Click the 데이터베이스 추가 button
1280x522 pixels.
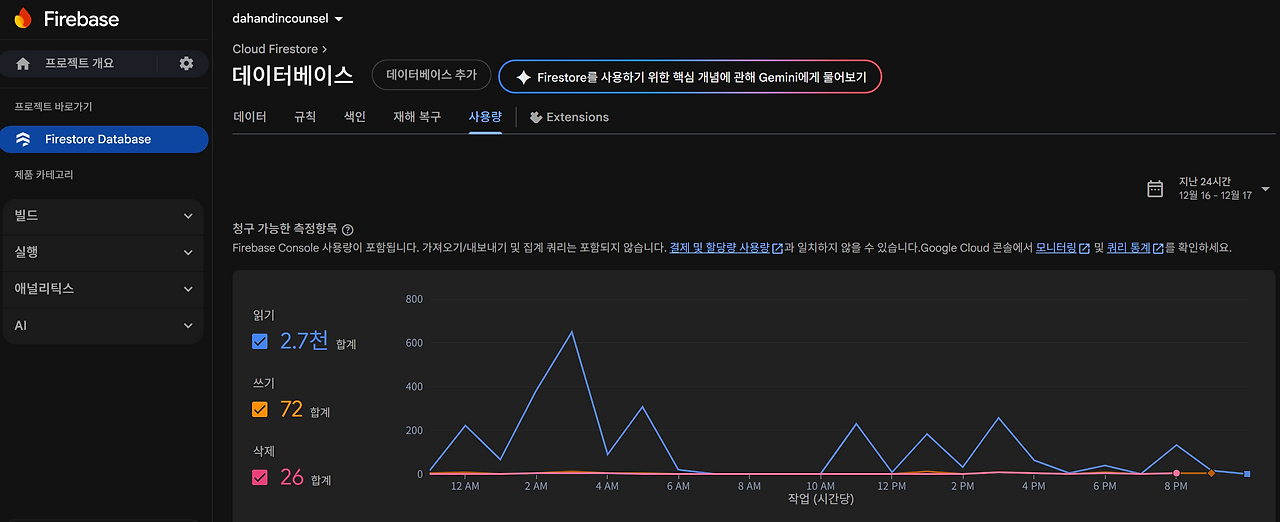coord(432,75)
